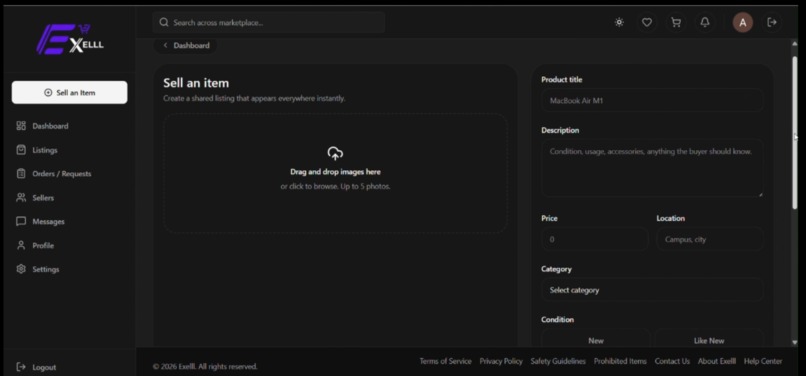Viewport: 806px width, 376px height.
Task: Open Help Center link
Action: point(763,361)
